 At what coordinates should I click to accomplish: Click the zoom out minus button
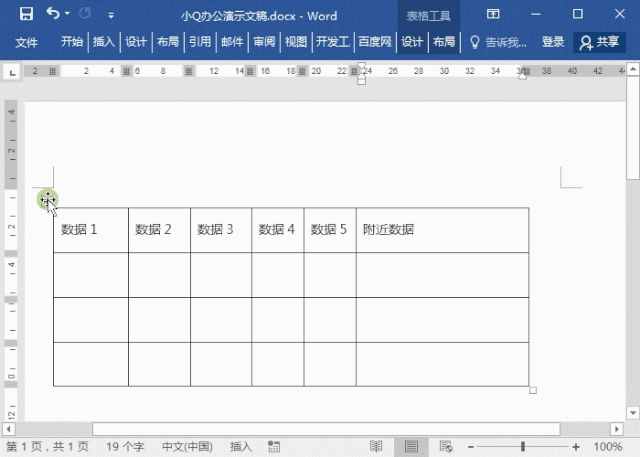click(470, 447)
